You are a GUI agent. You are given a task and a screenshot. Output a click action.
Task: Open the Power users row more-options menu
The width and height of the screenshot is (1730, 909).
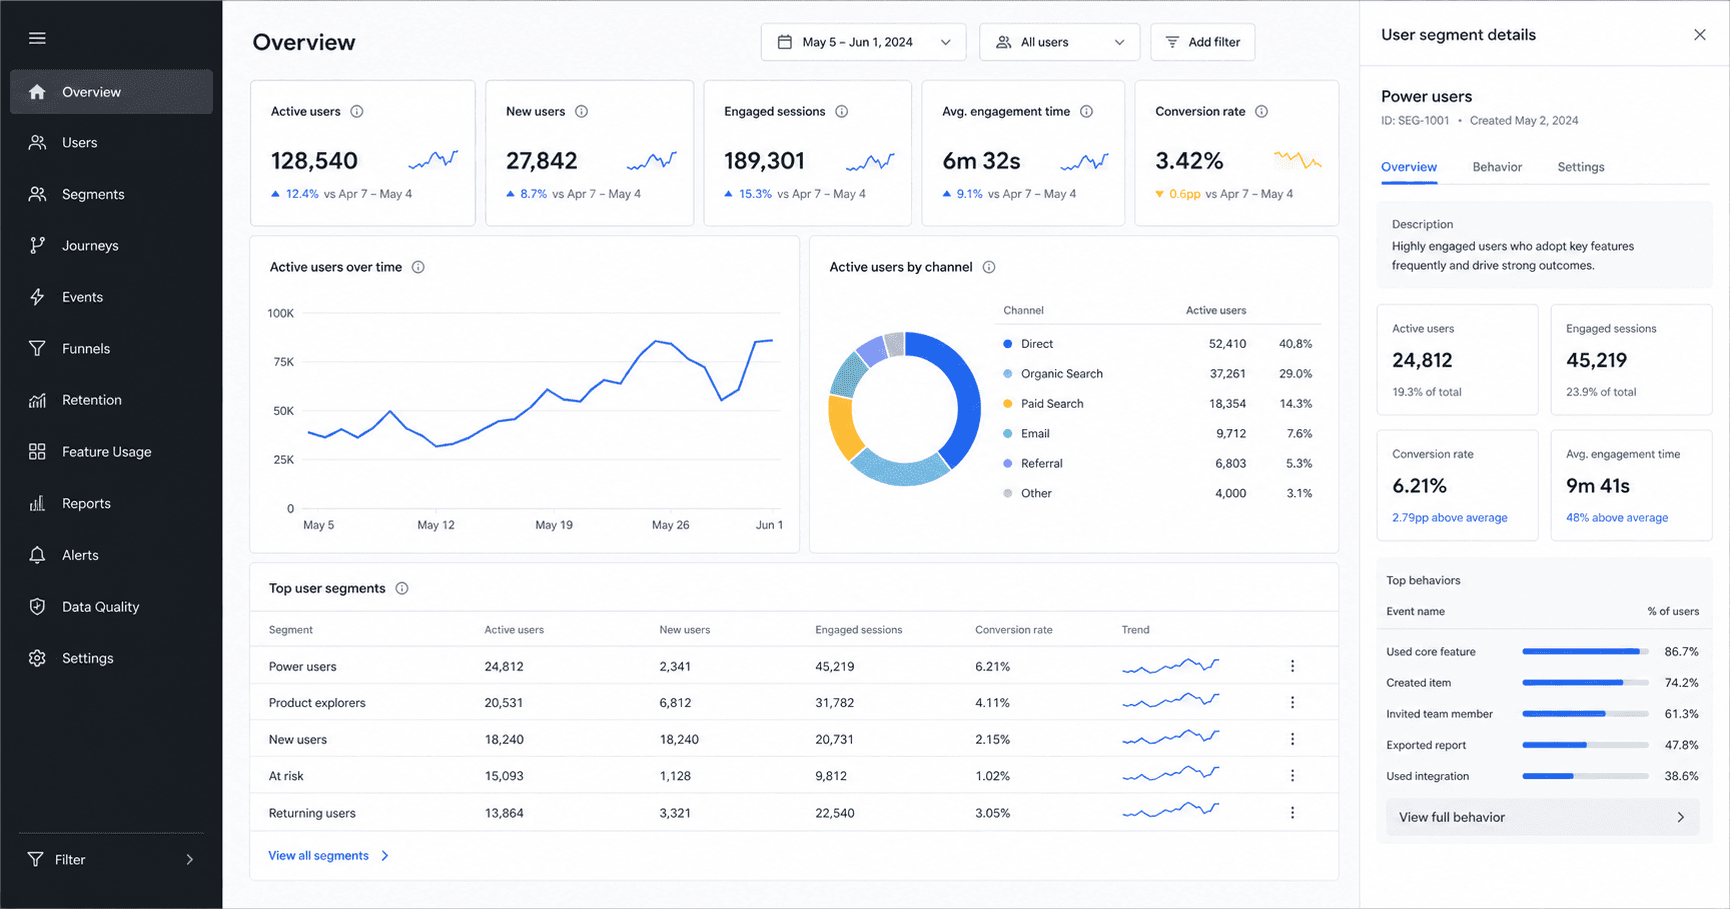[x=1292, y=666]
